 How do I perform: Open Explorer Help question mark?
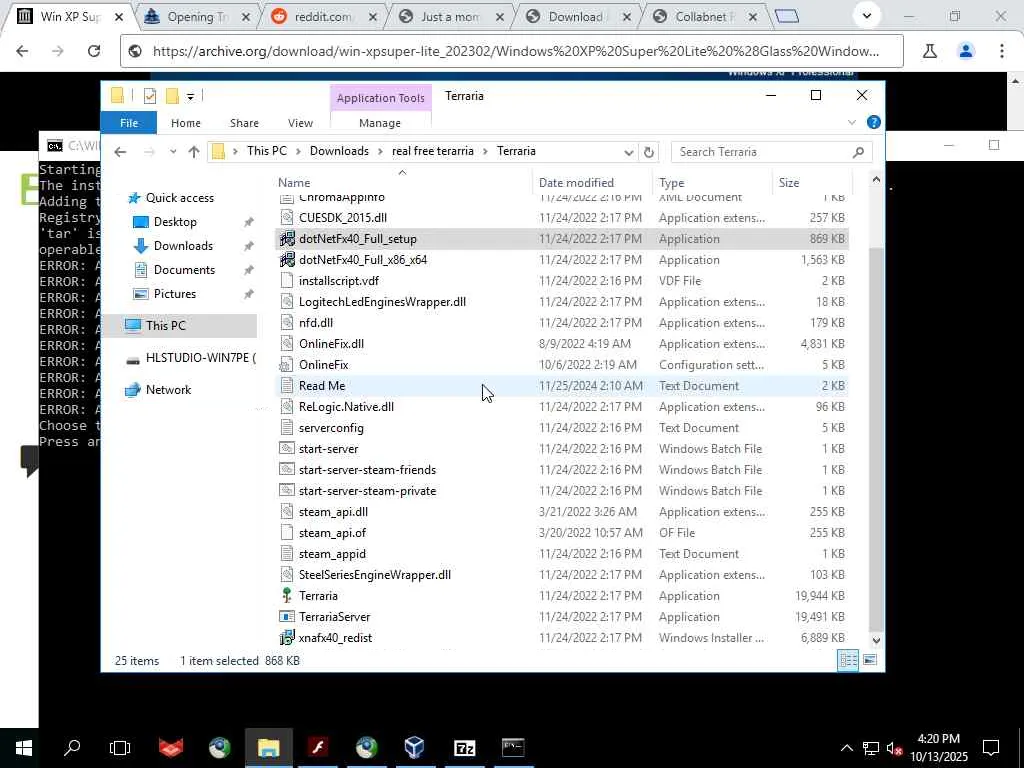[x=873, y=122]
